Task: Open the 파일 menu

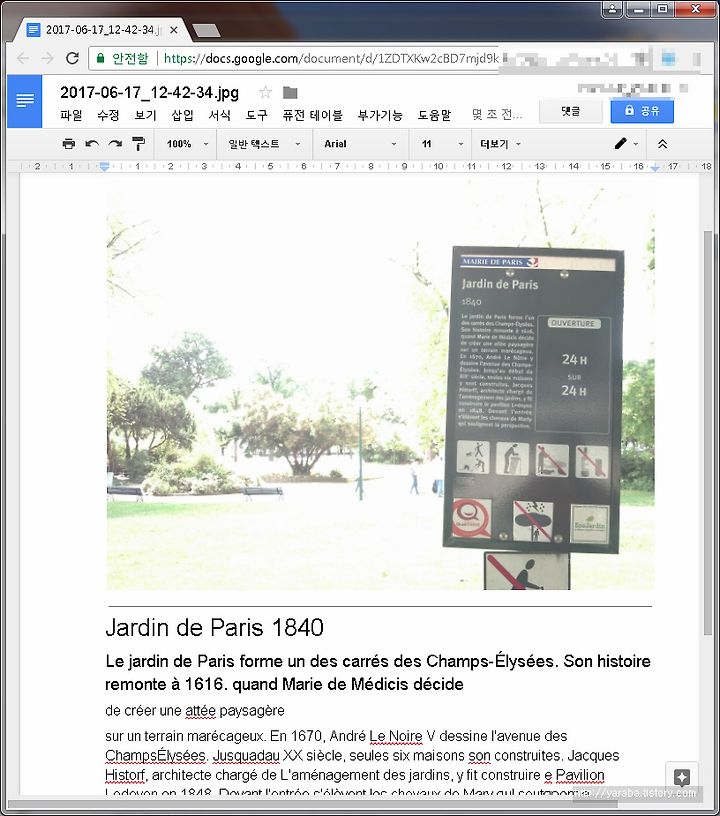Action: point(71,115)
